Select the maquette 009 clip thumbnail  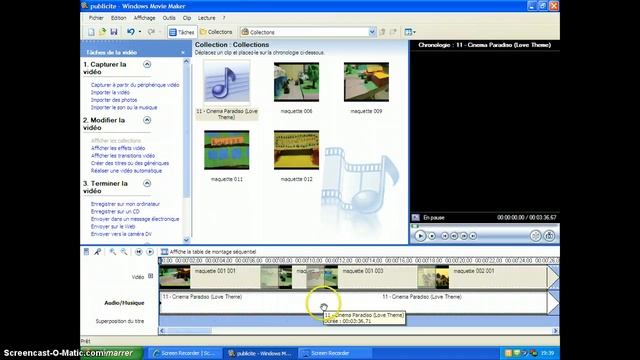click(x=366, y=82)
